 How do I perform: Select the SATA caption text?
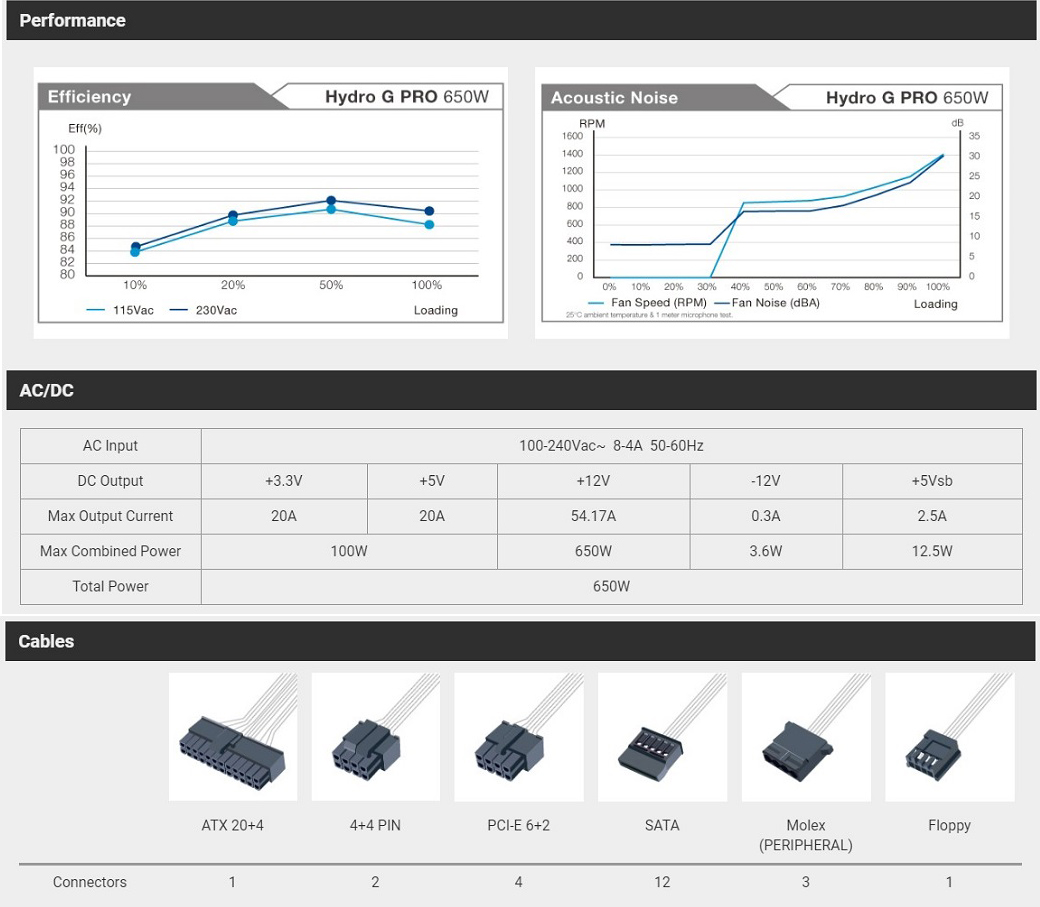pos(662,825)
